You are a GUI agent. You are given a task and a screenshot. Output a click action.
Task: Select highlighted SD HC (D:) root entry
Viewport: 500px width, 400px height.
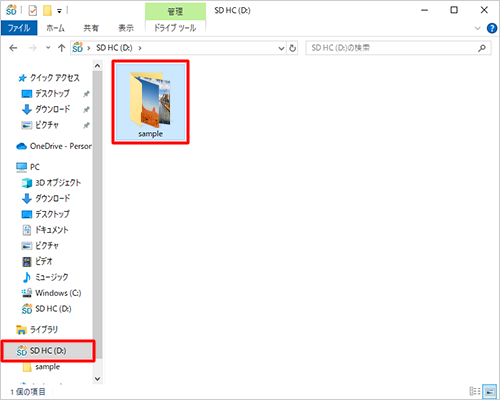pos(48,351)
